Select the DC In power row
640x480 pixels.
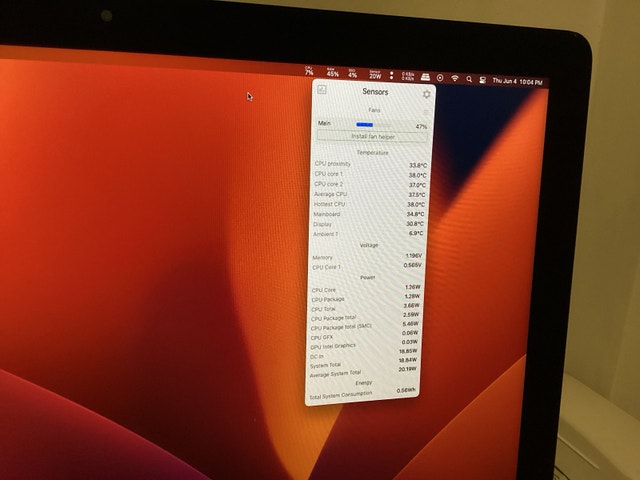coord(363,354)
